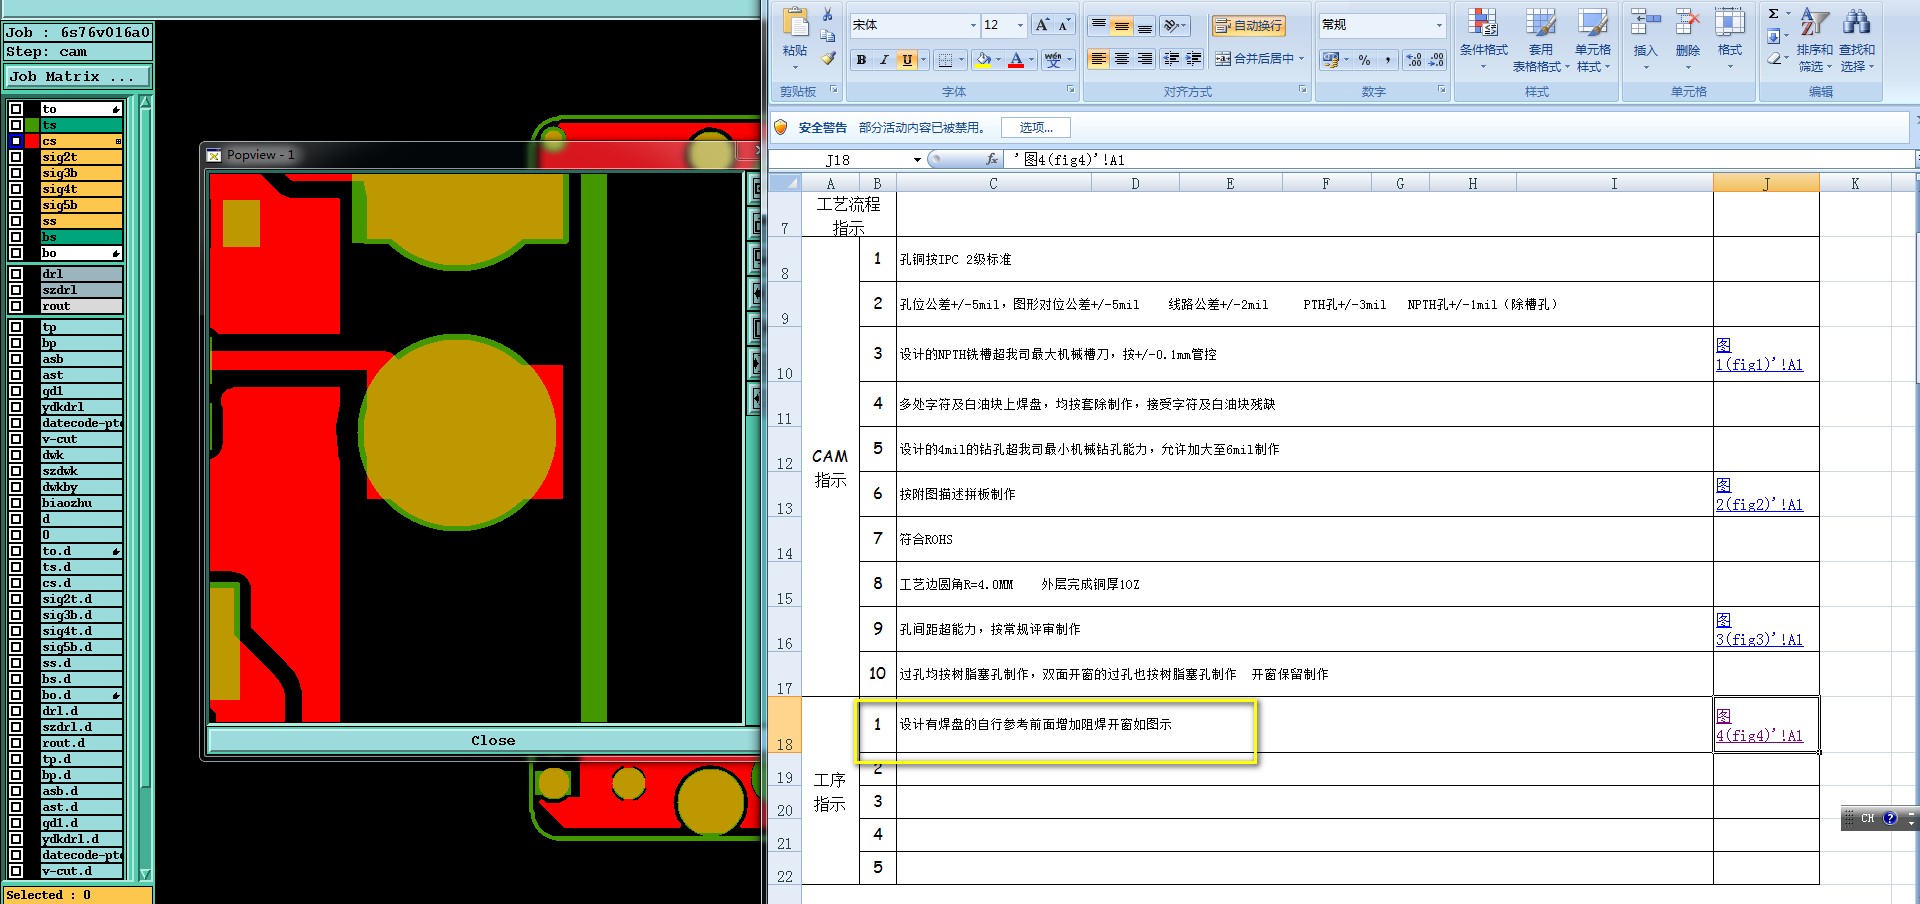Screen dimensions: 1920x904
Task: Click the phonetic guide (wén) icon
Action: click(x=1053, y=60)
